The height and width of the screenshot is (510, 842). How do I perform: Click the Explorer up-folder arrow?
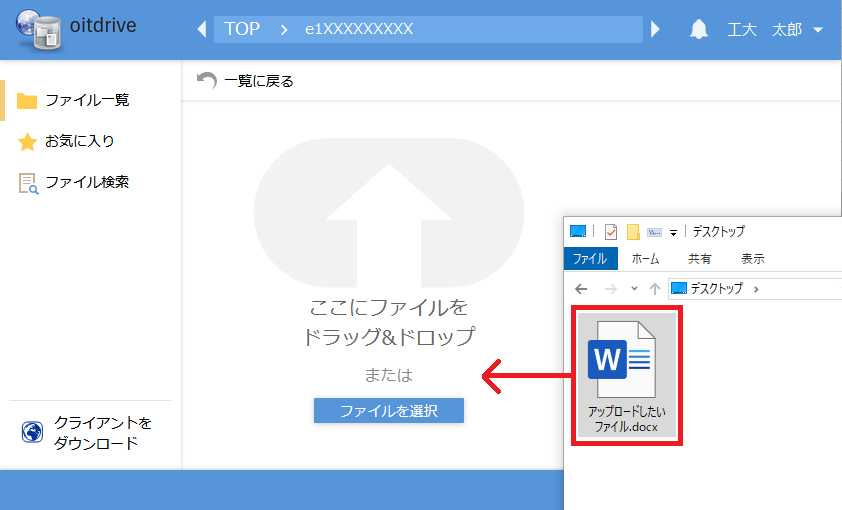[654, 289]
